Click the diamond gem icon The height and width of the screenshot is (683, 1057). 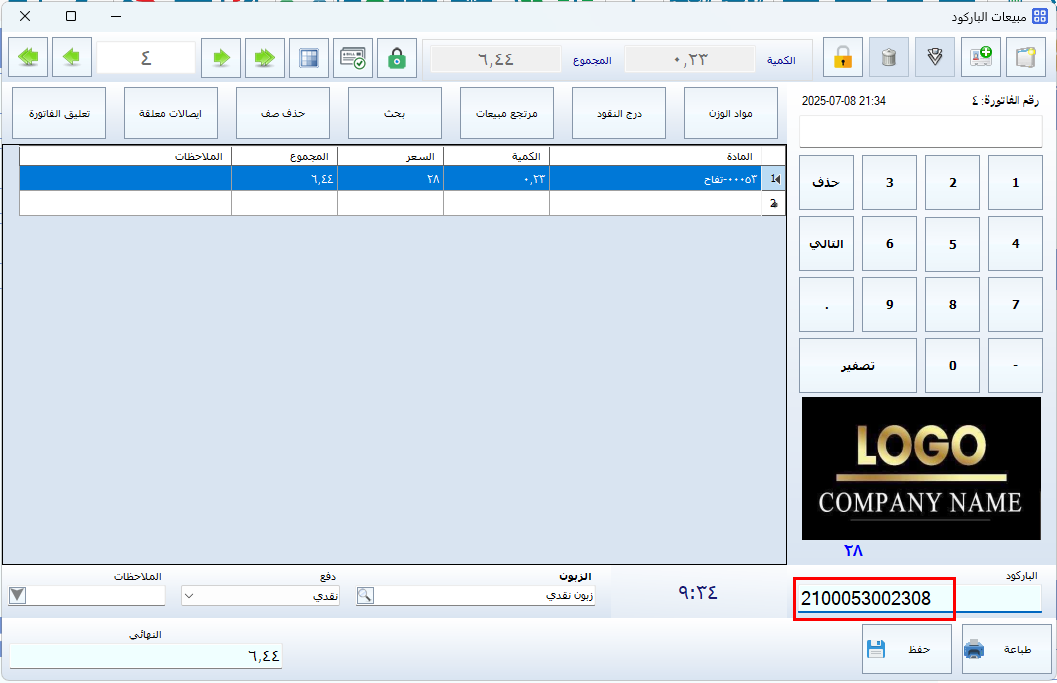(934, 58)
